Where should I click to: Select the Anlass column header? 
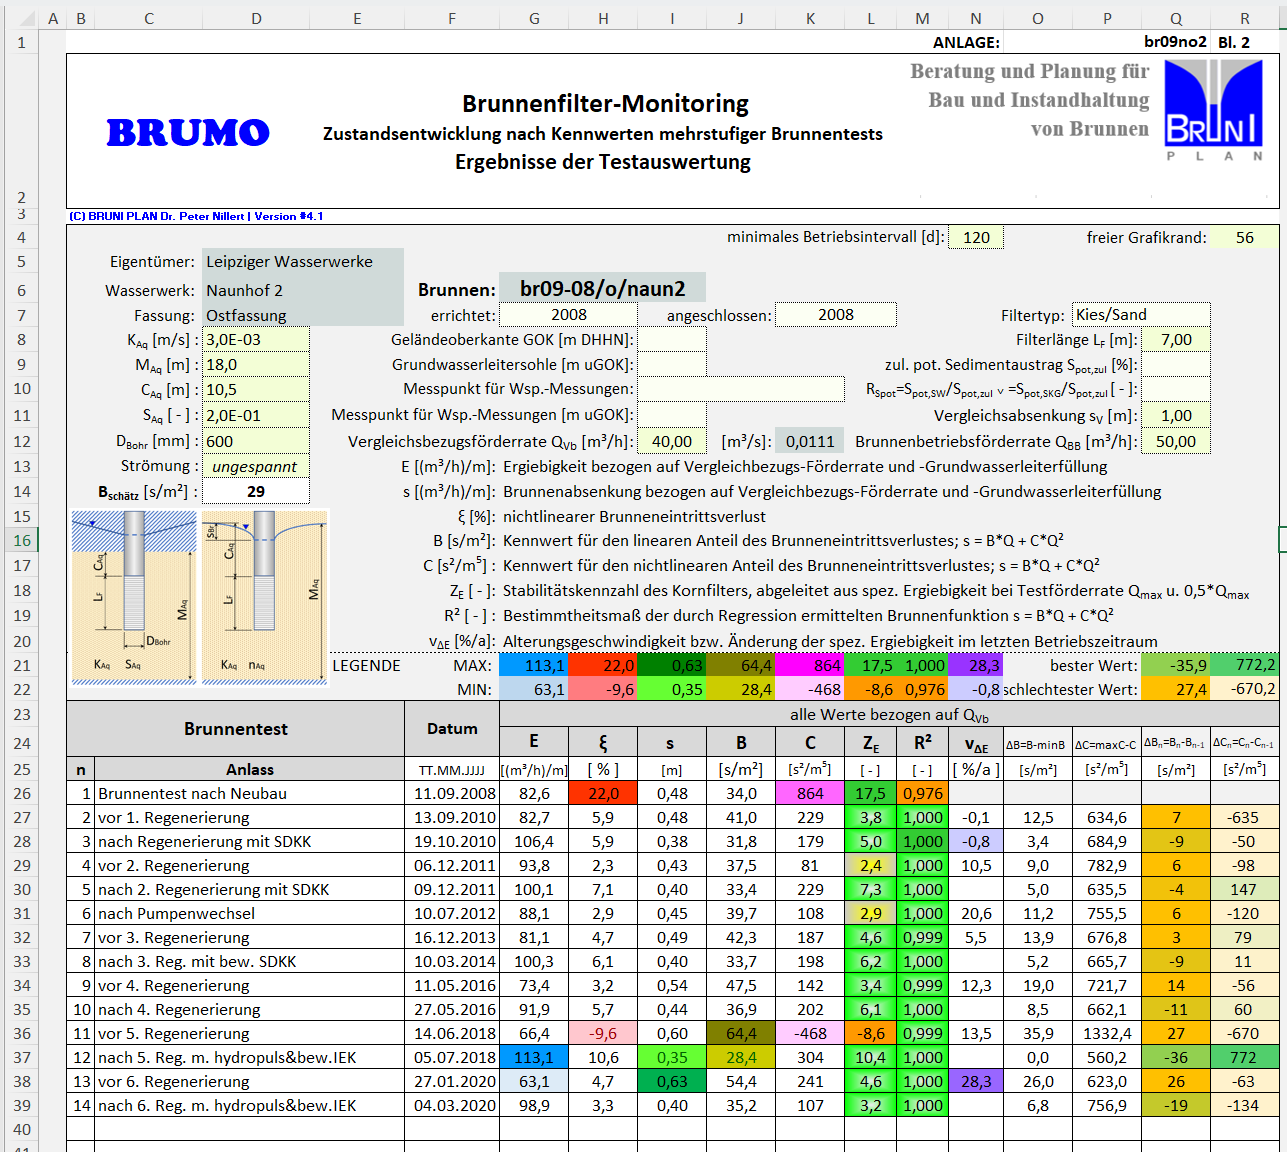[249, 769]
